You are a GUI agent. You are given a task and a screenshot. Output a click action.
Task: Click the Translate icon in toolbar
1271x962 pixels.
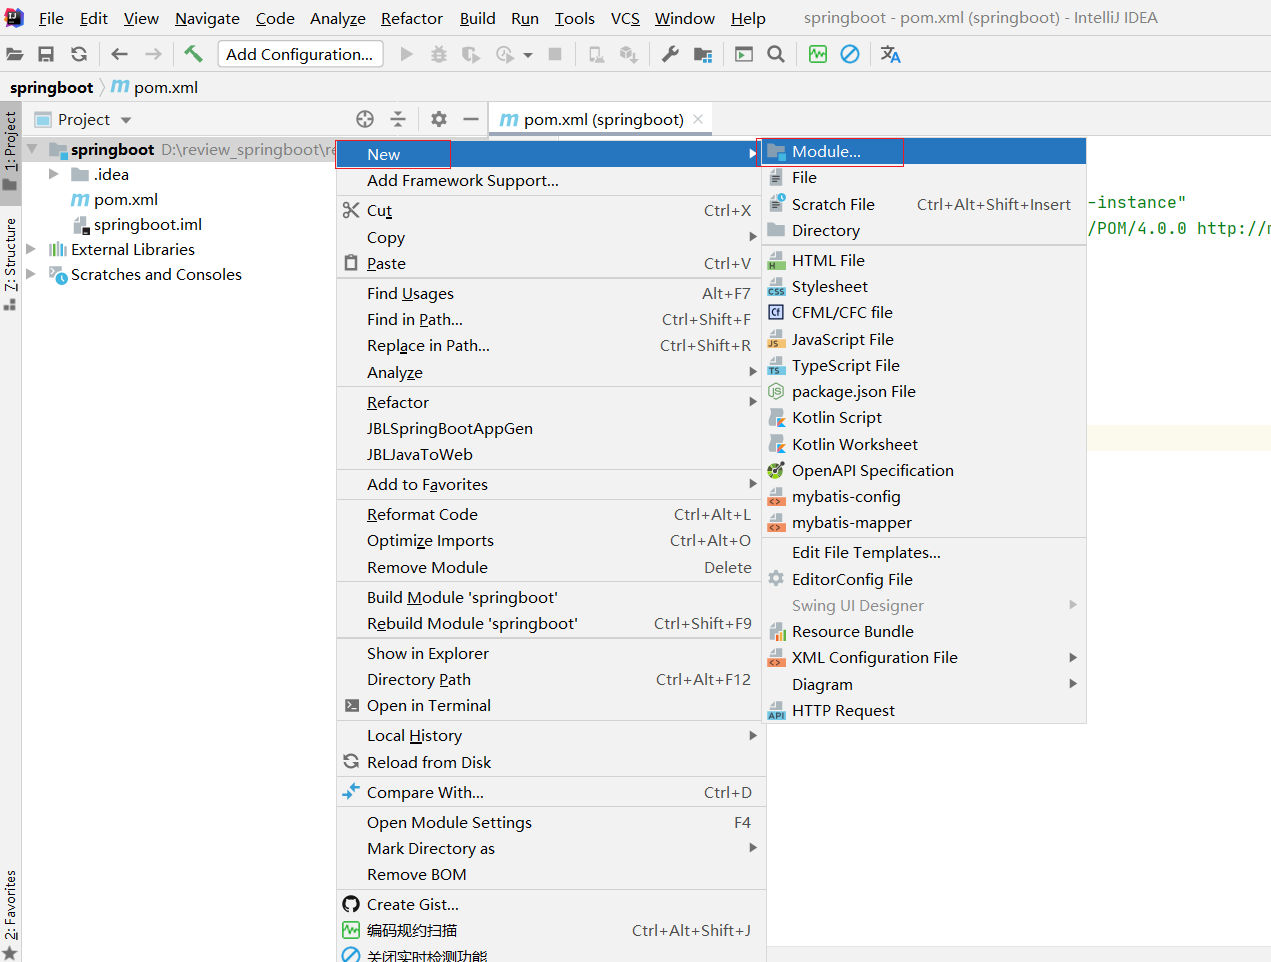click(x=890, y=54)
